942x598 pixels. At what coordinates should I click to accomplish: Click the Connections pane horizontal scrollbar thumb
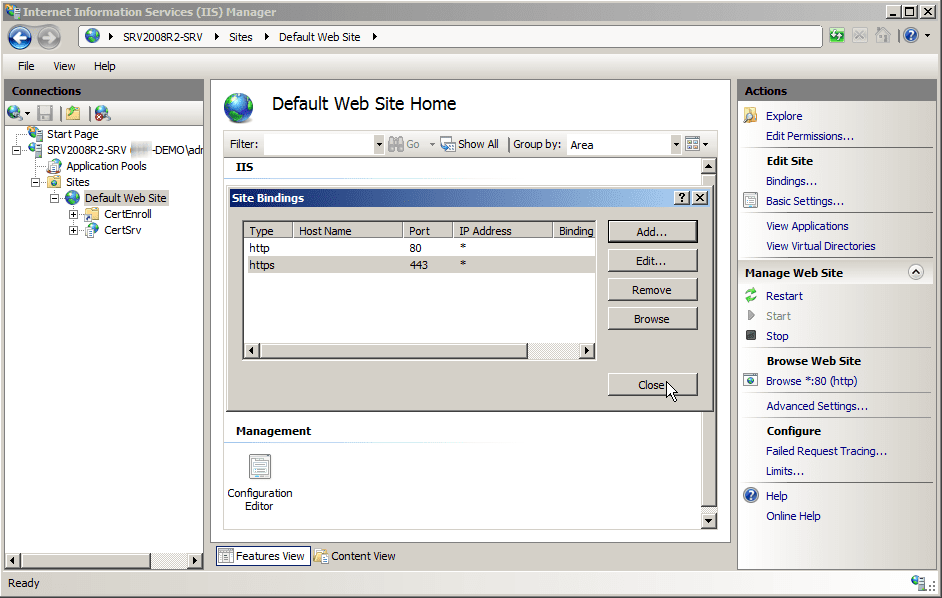tap(86, 560)
